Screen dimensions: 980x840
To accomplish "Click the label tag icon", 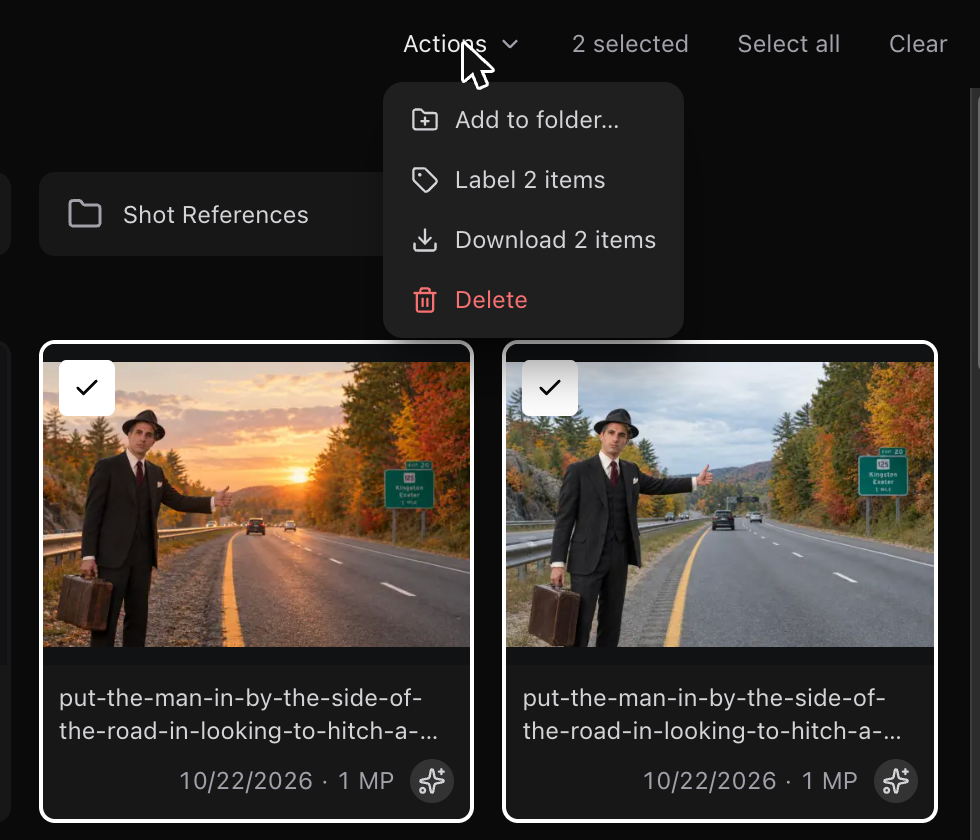I will pyautogui.click(x=425, y=180).
